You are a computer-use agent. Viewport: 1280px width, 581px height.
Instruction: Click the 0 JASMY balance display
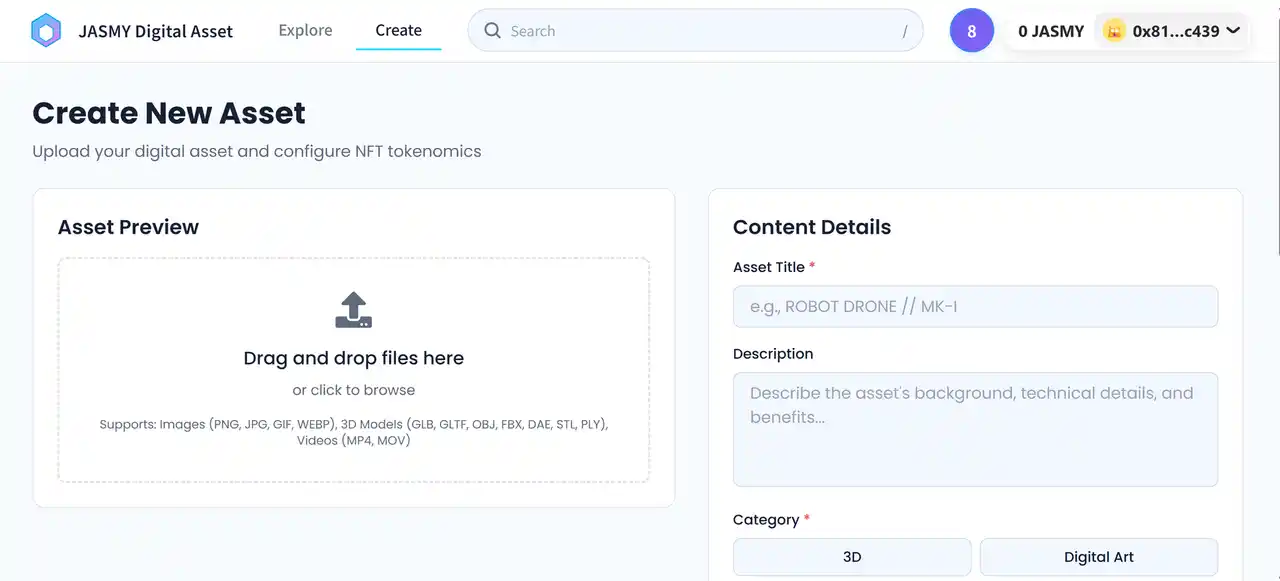1051,31
